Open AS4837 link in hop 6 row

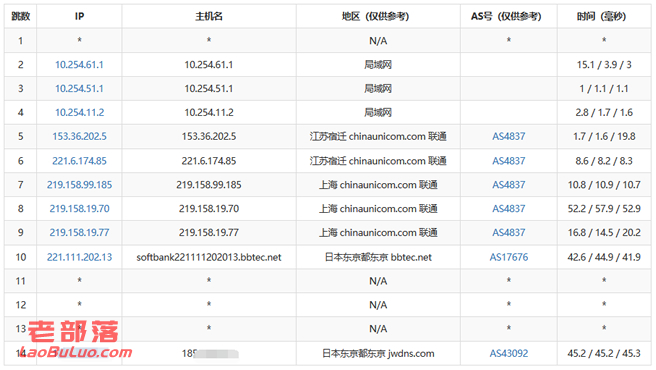click(x=509, y=161)
